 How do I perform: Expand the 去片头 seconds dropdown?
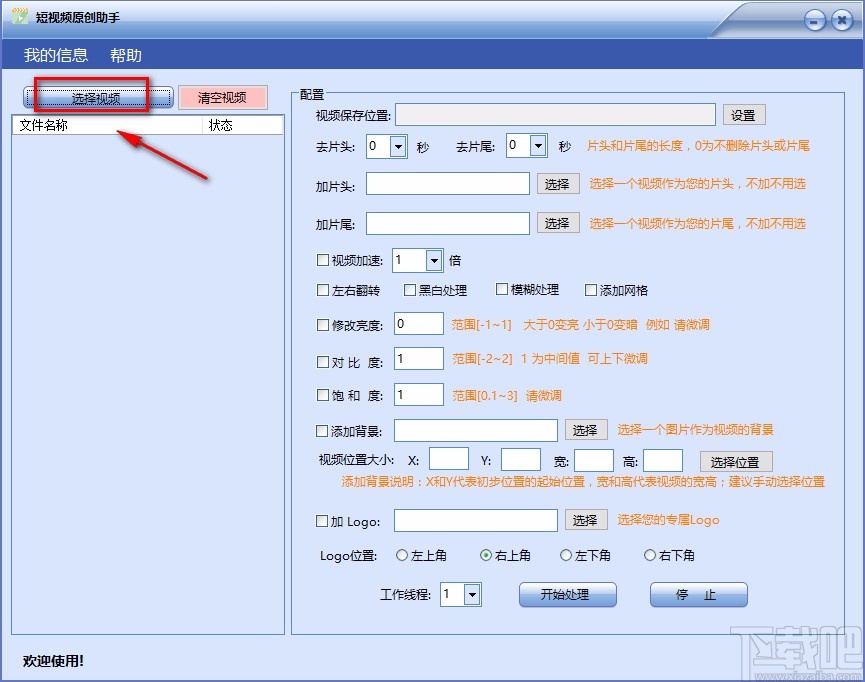click(x=398, y=147)
